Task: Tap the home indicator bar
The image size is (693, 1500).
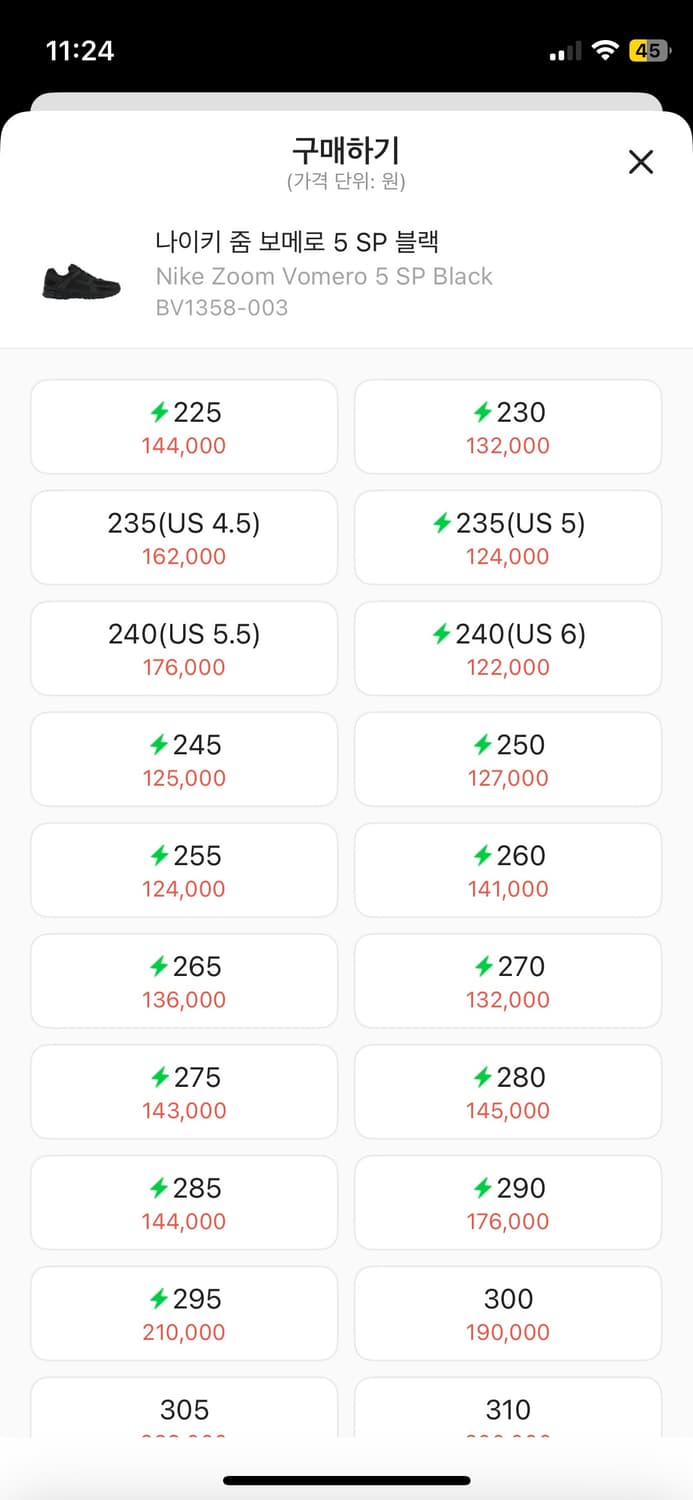Action: [x=346, y=1480]
